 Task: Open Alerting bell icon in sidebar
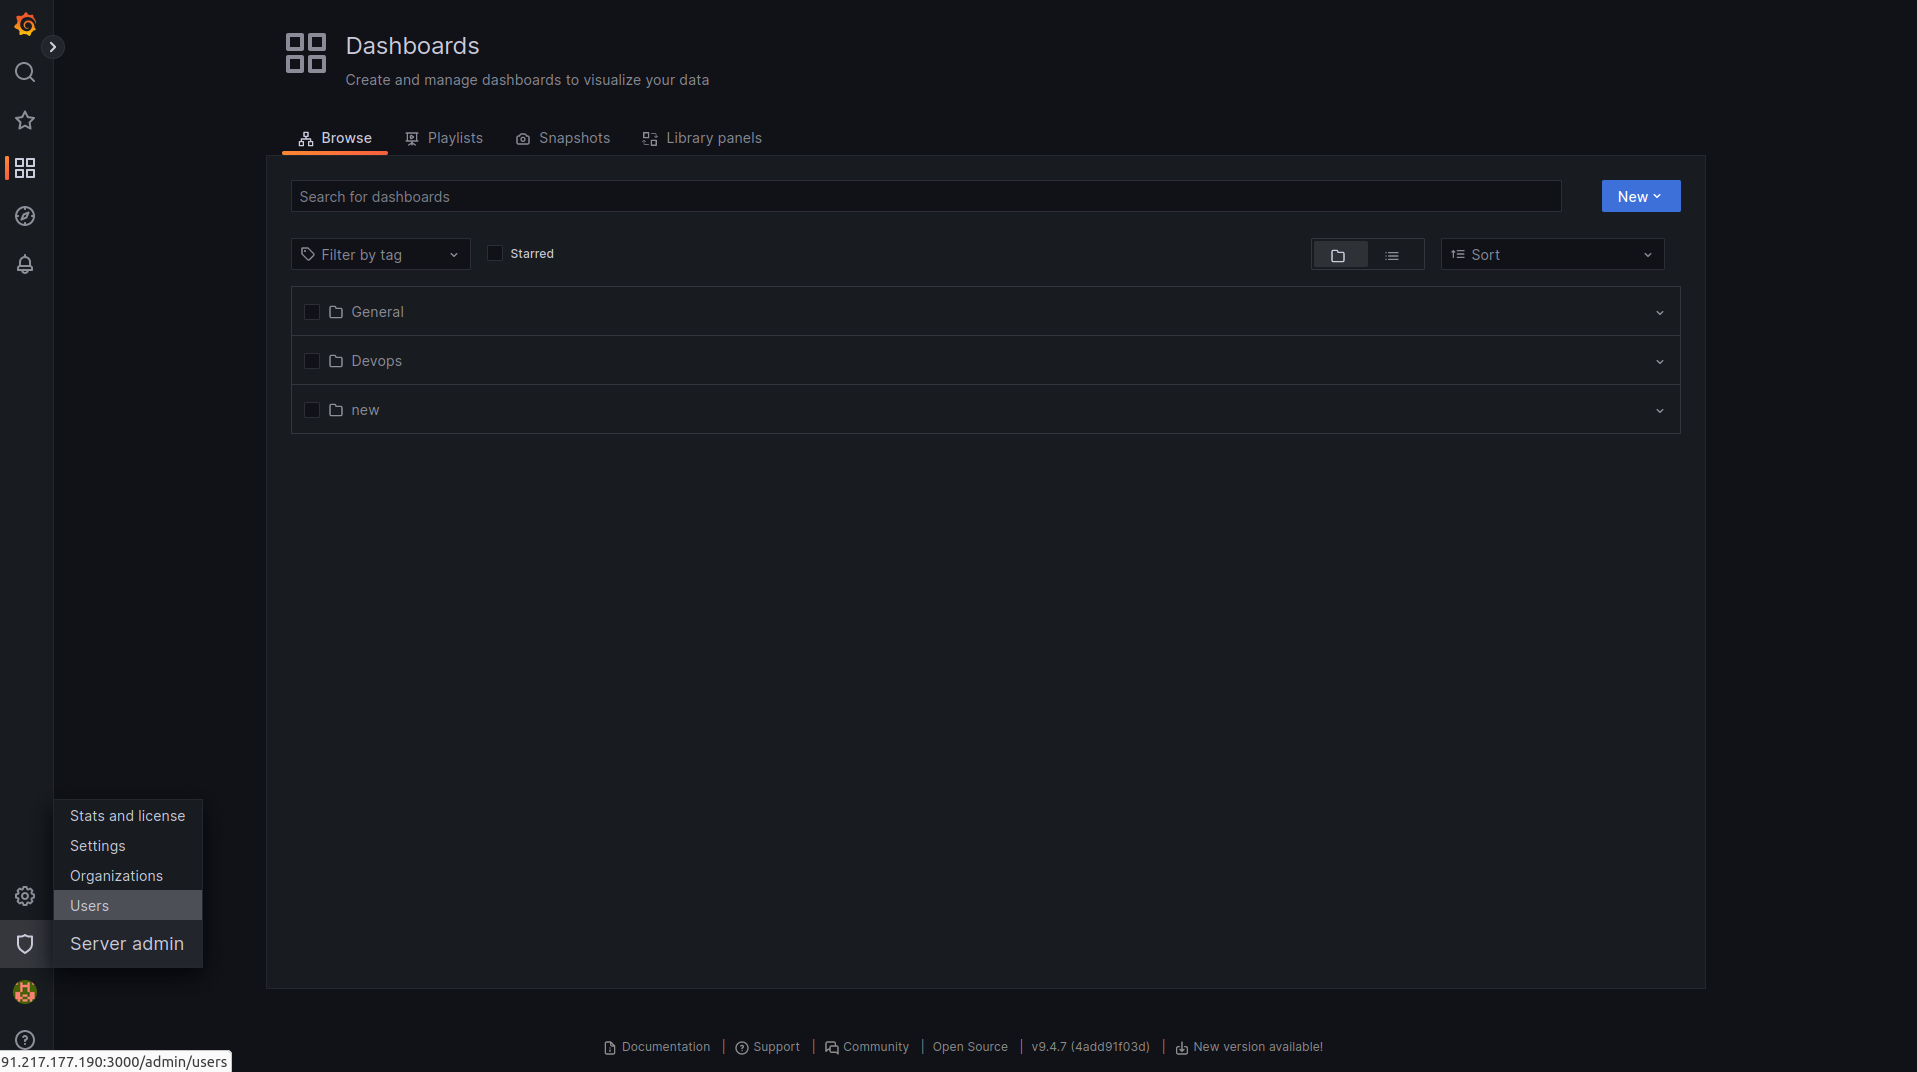pos(25,264)
